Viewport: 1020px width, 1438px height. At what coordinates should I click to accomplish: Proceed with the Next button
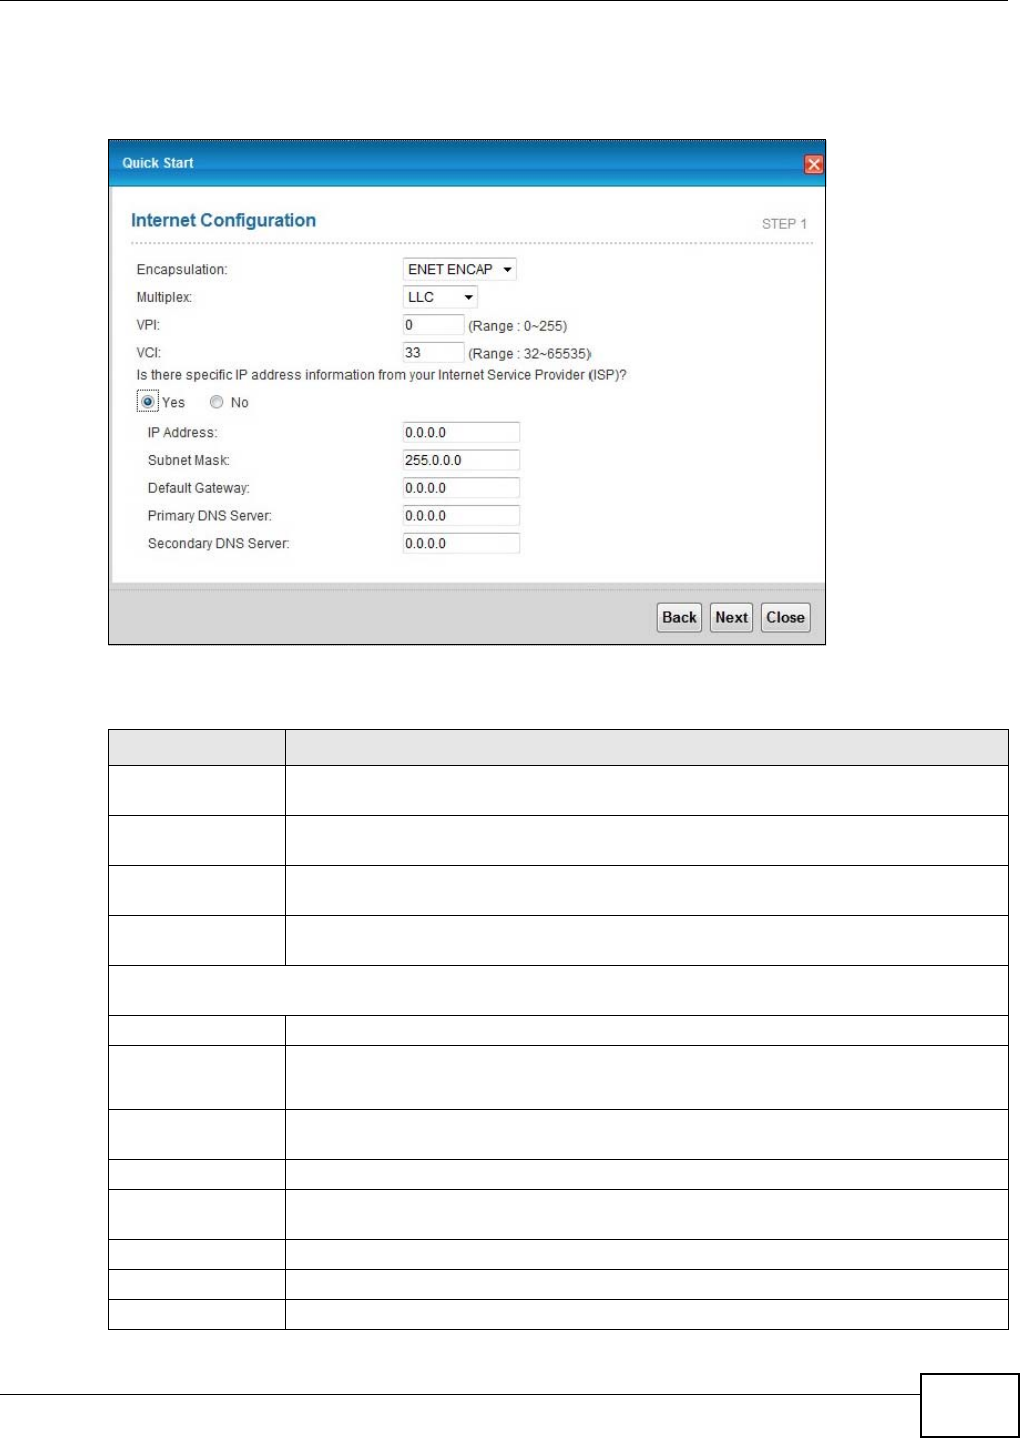[x=731, y=617]
